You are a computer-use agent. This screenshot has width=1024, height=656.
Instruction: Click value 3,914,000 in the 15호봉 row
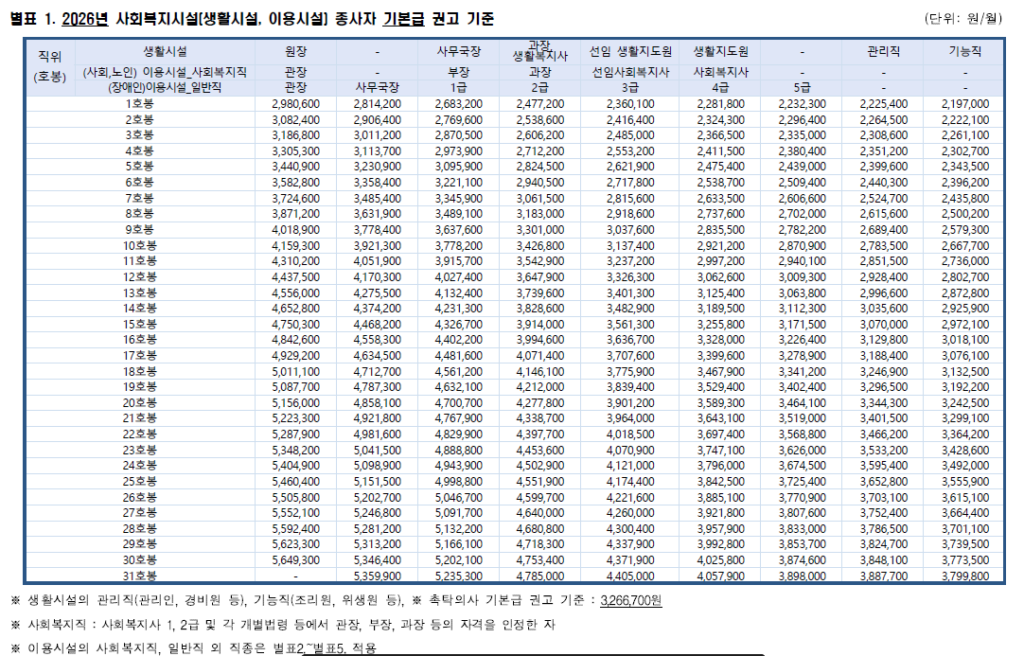coord(539,324)
